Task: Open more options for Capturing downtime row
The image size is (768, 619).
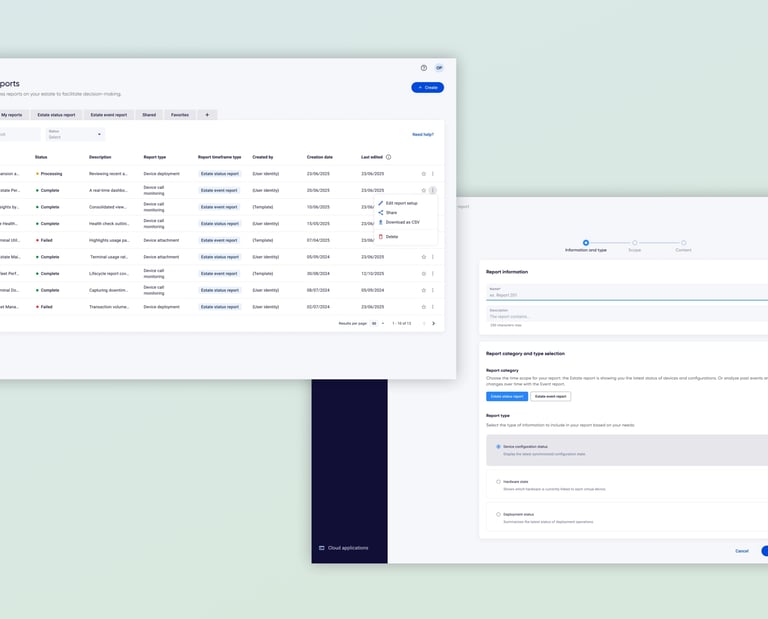Action: point(432,290)
